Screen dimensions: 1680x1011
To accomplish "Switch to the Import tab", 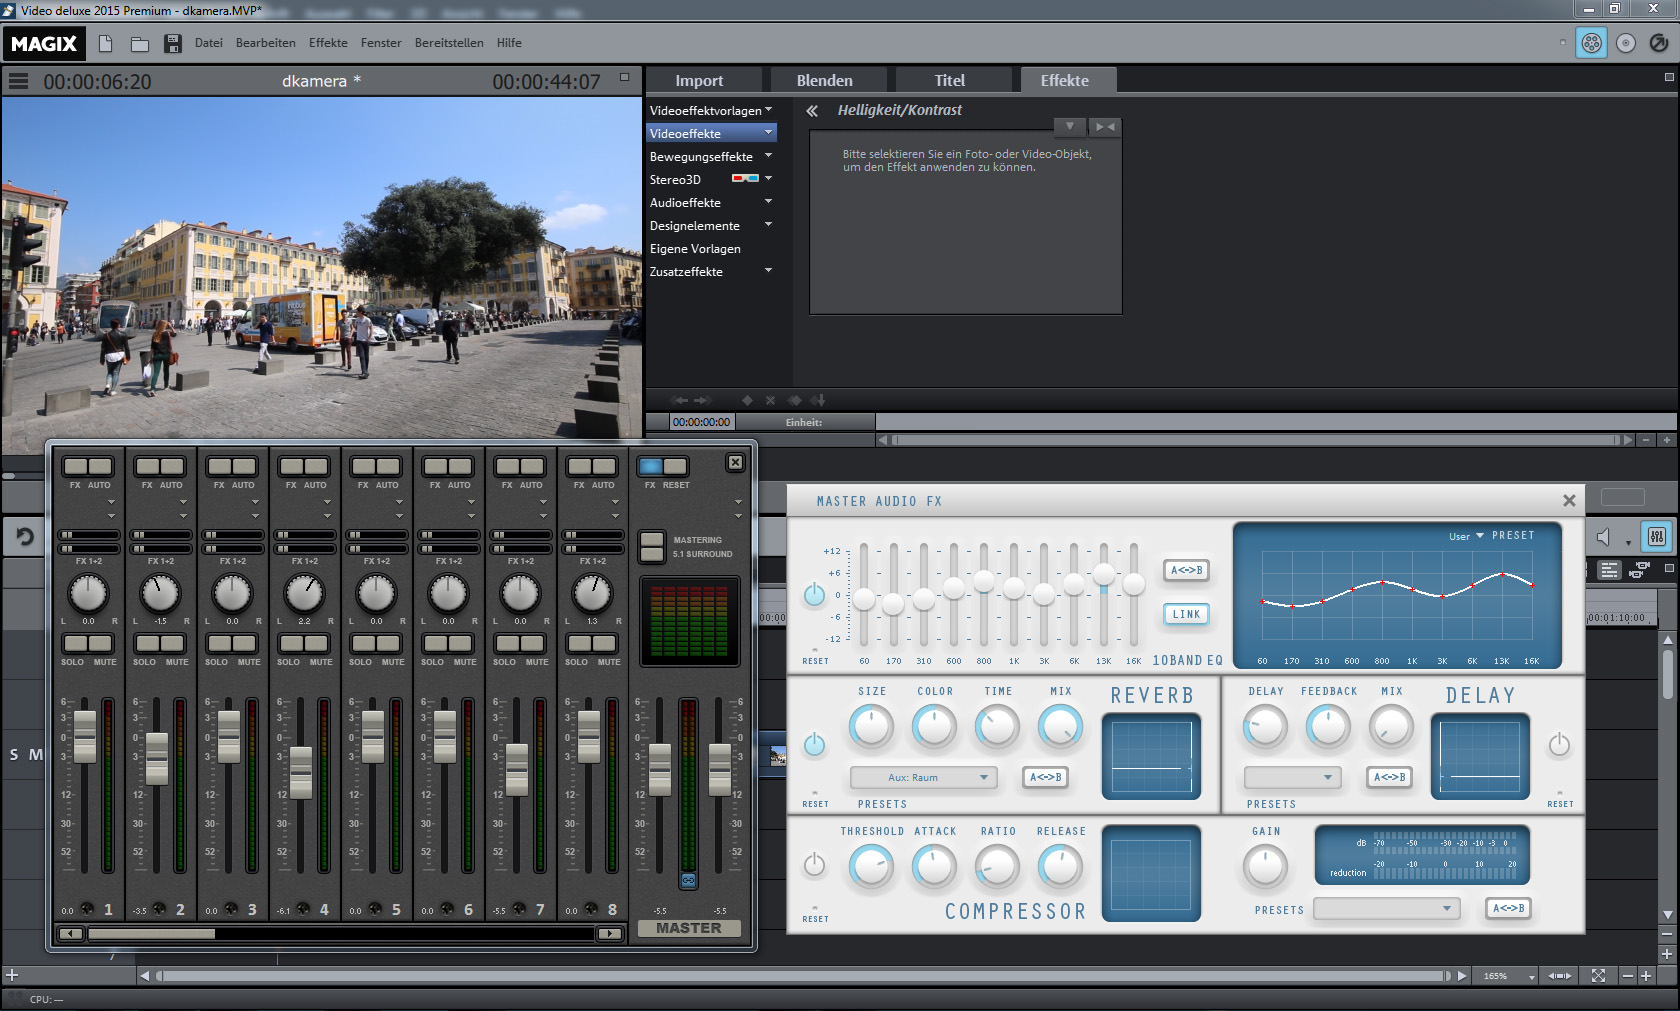I will pos(701,79).
